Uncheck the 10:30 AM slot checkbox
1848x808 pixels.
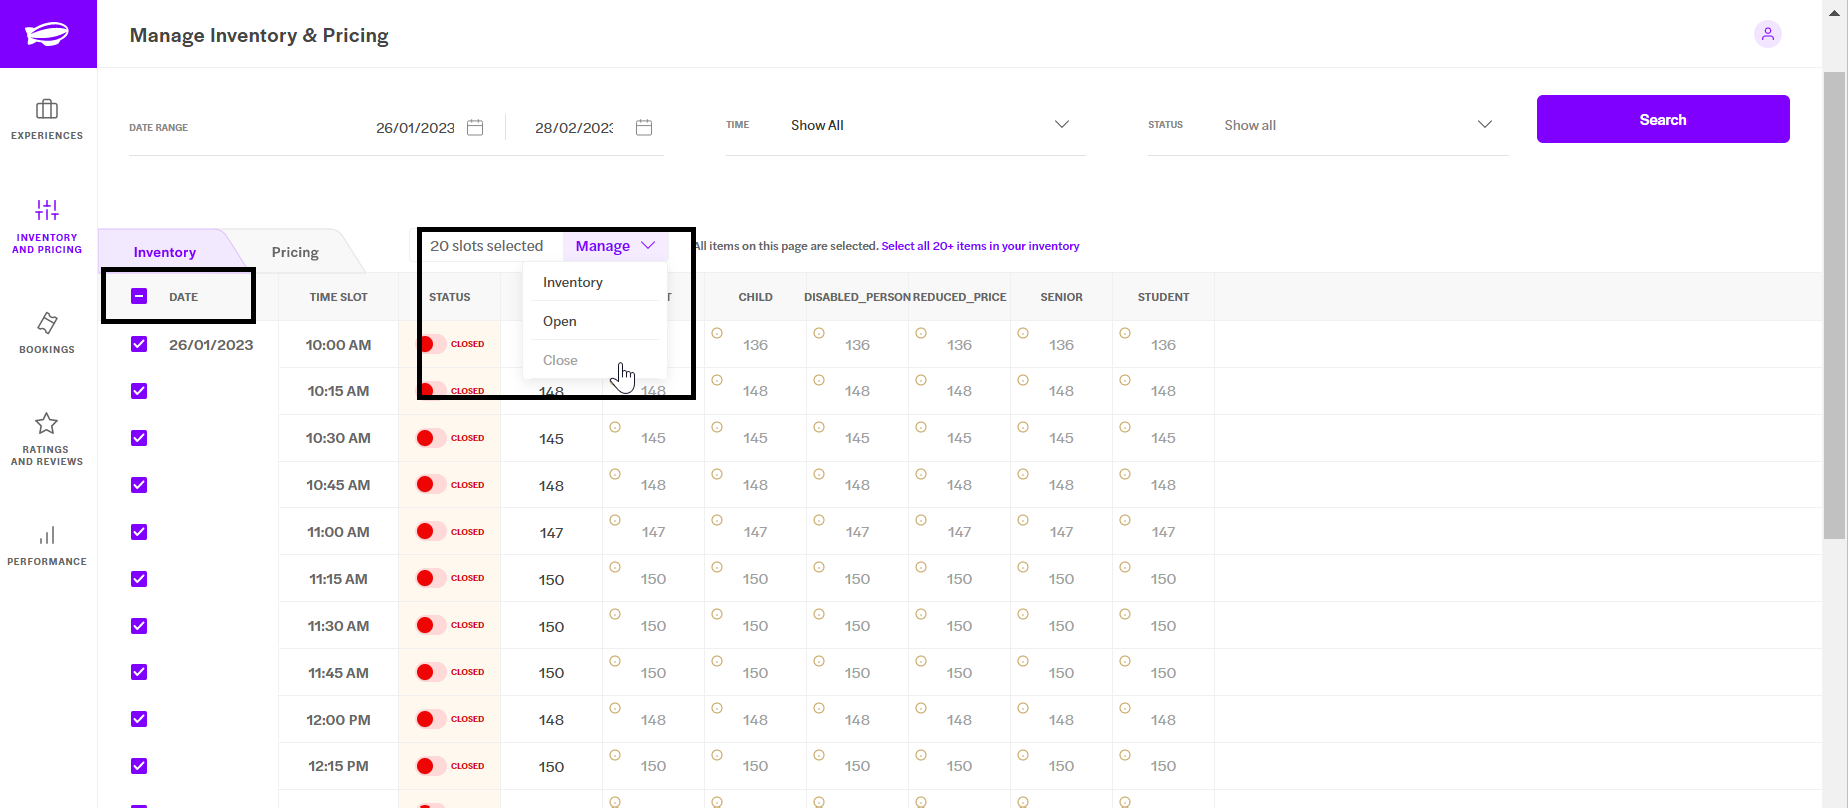pos(139,438)
